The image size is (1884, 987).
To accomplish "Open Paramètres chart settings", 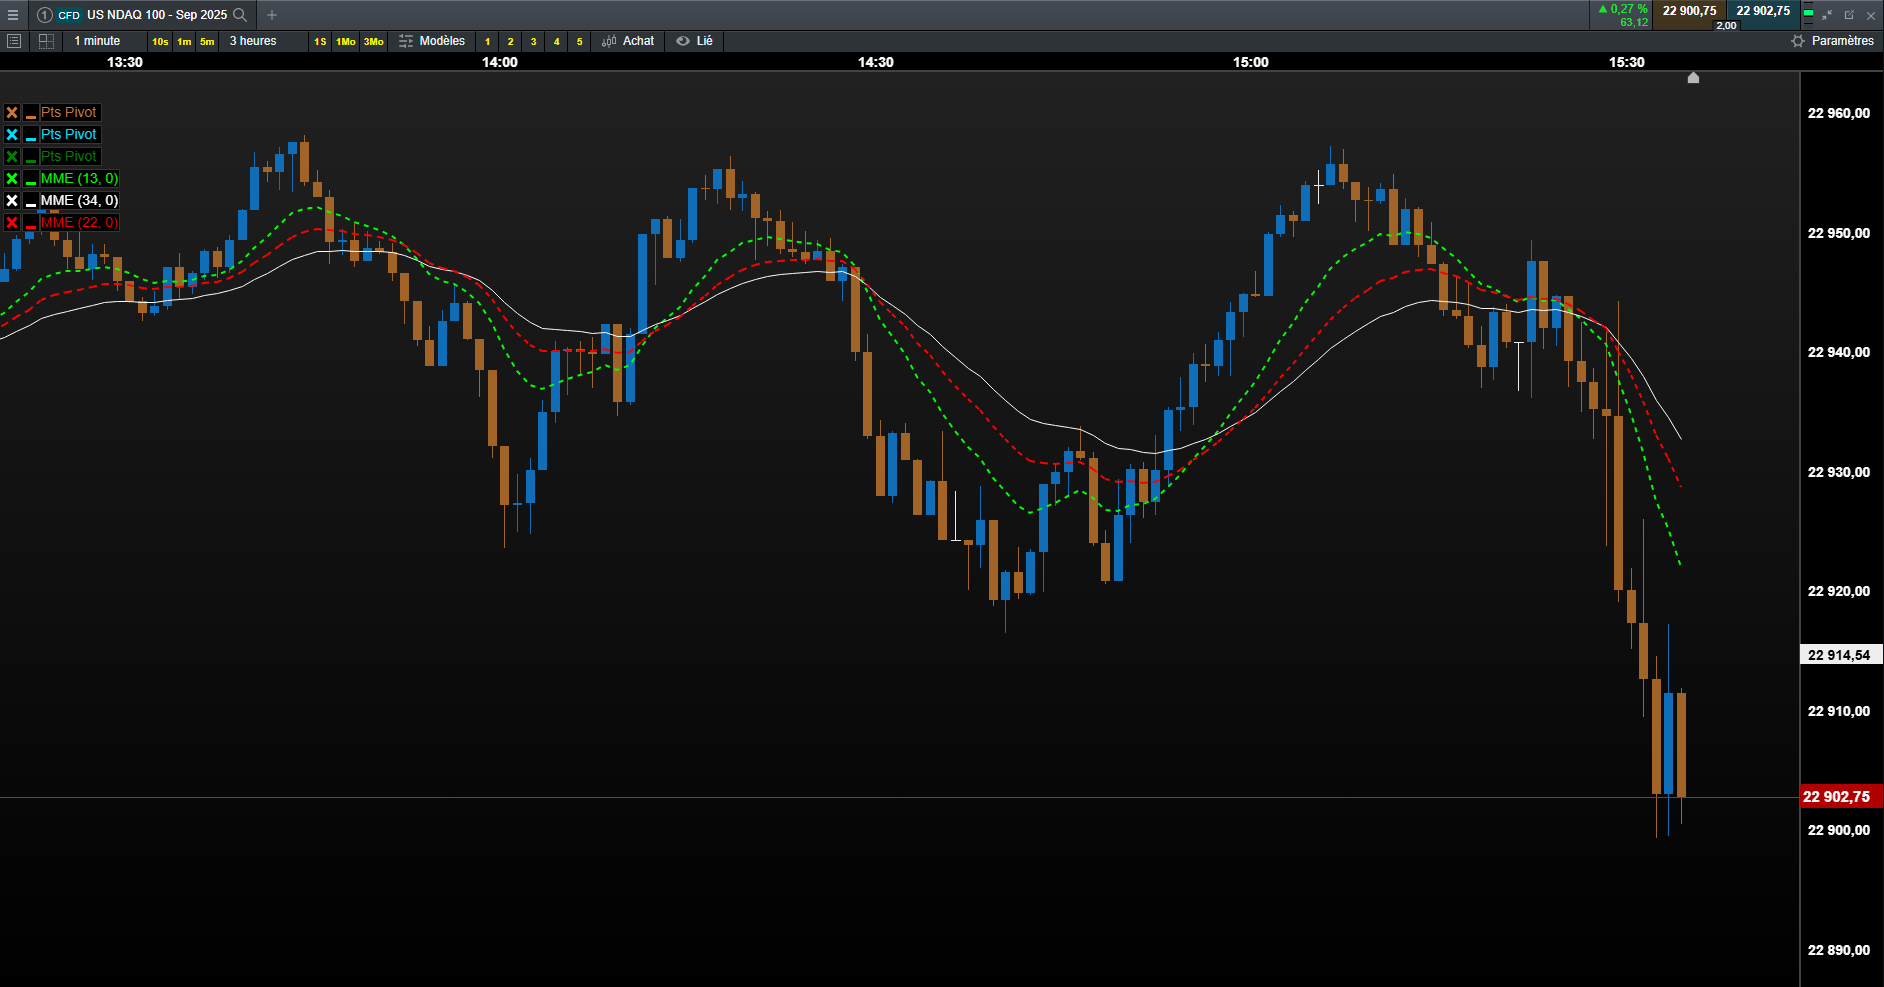I will (1833, 41).
